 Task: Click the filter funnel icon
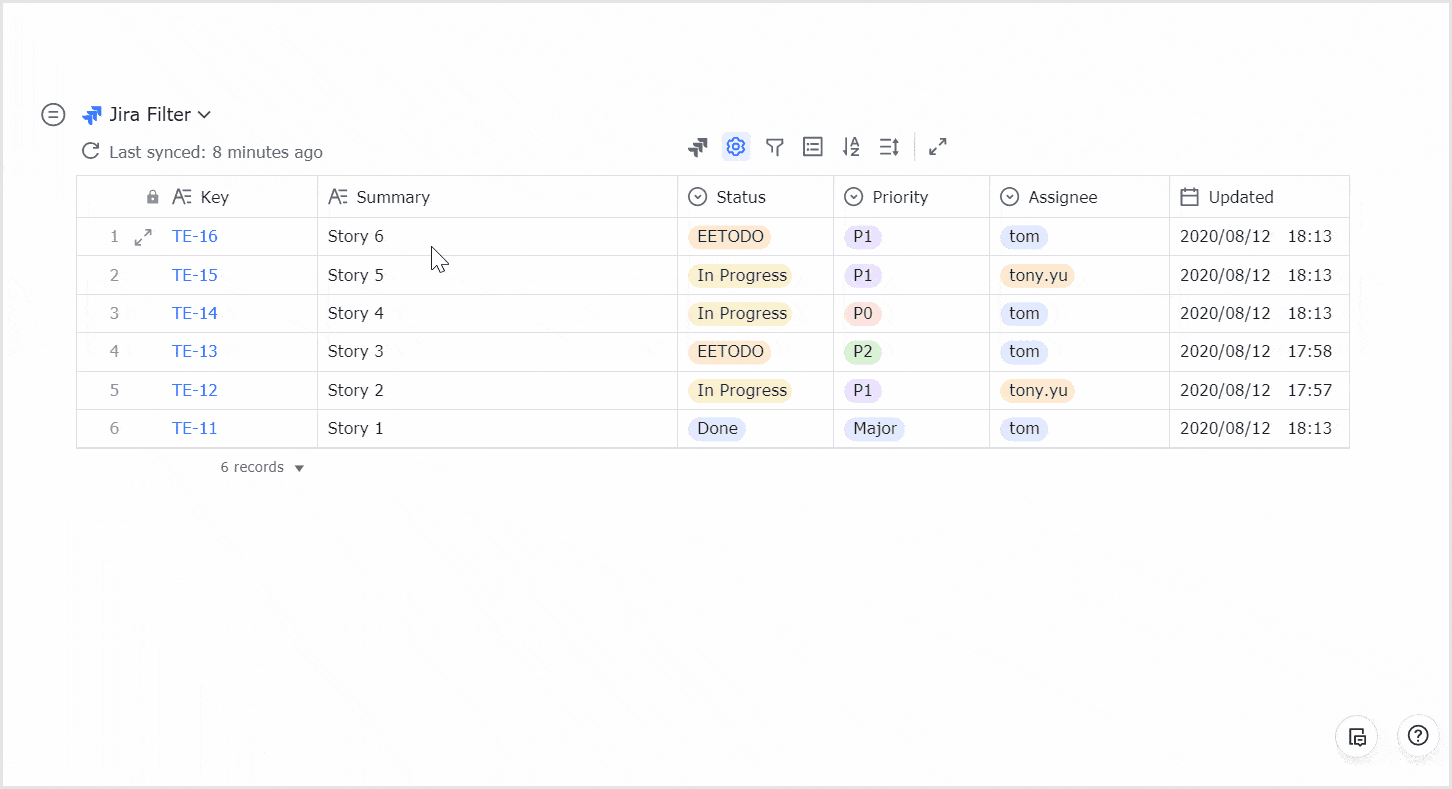774,147
